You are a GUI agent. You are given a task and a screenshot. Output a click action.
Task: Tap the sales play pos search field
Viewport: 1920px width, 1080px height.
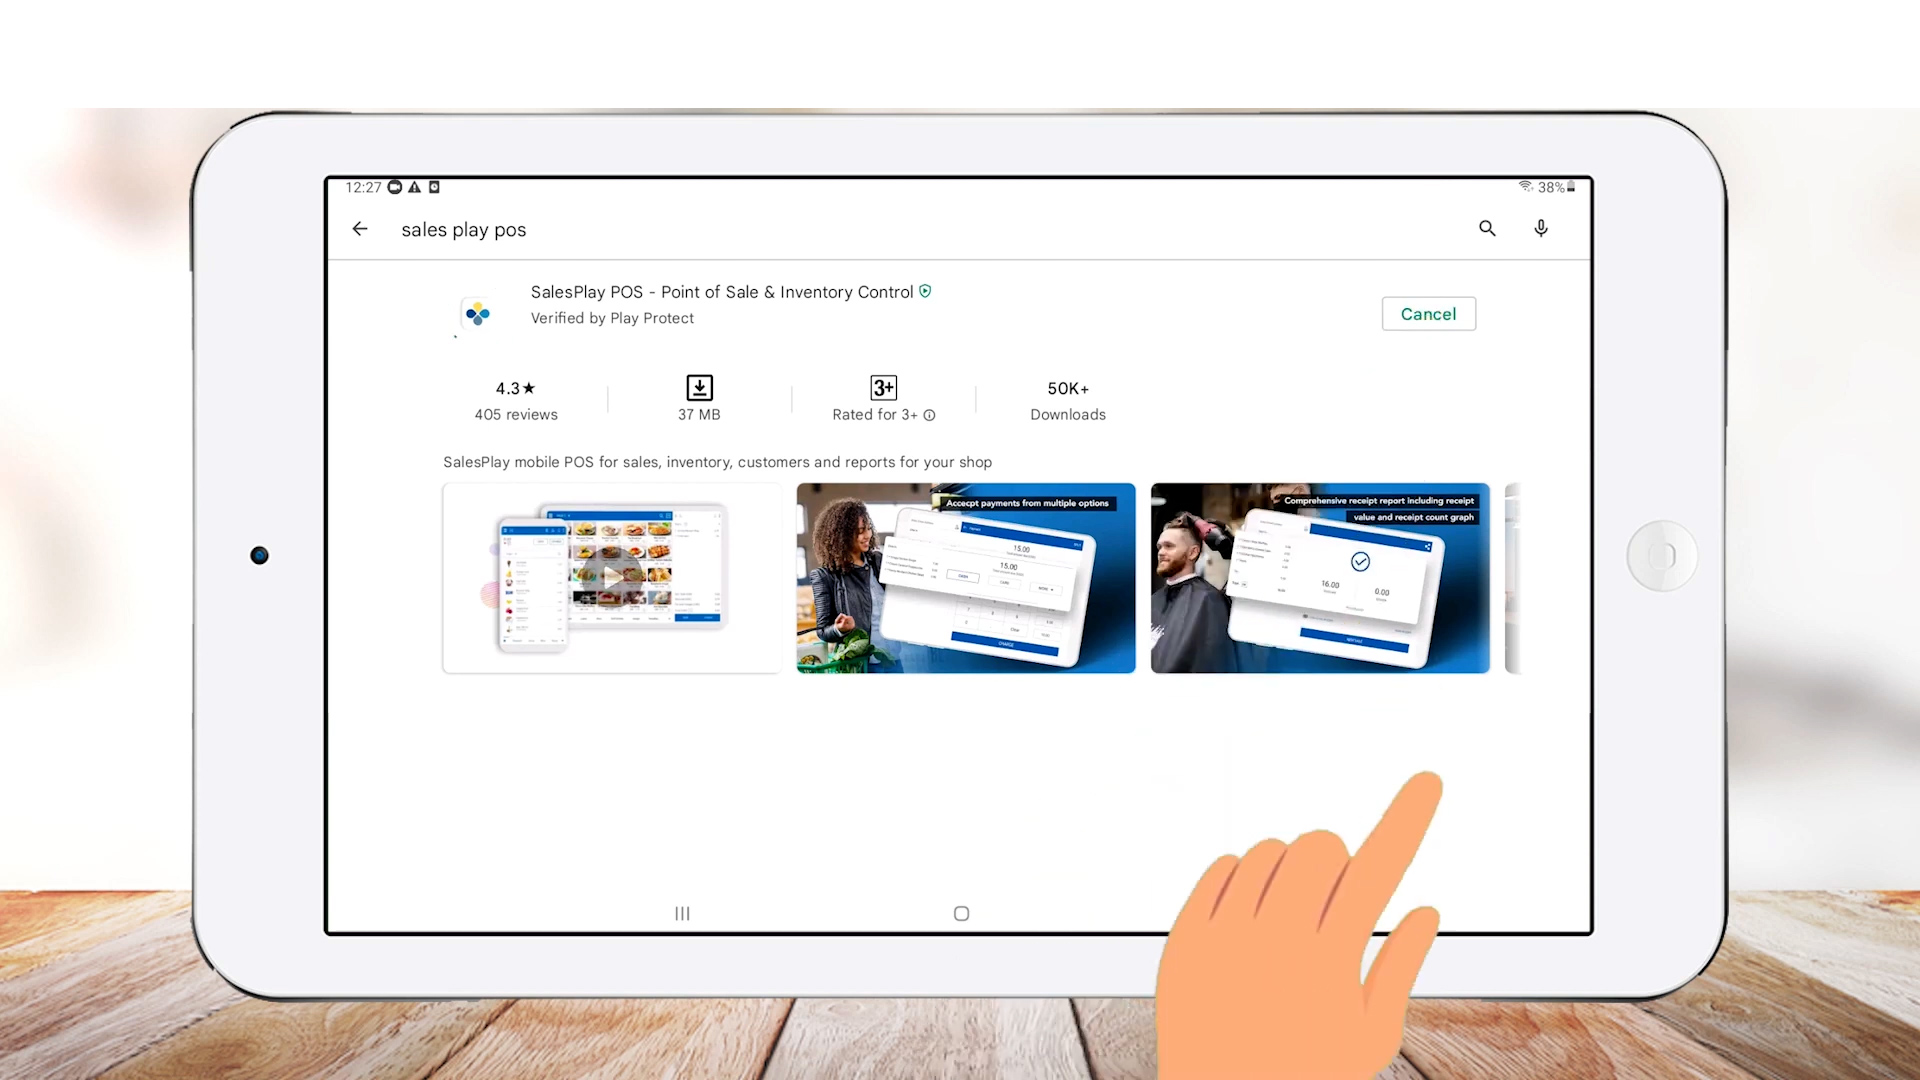point(464,230)
